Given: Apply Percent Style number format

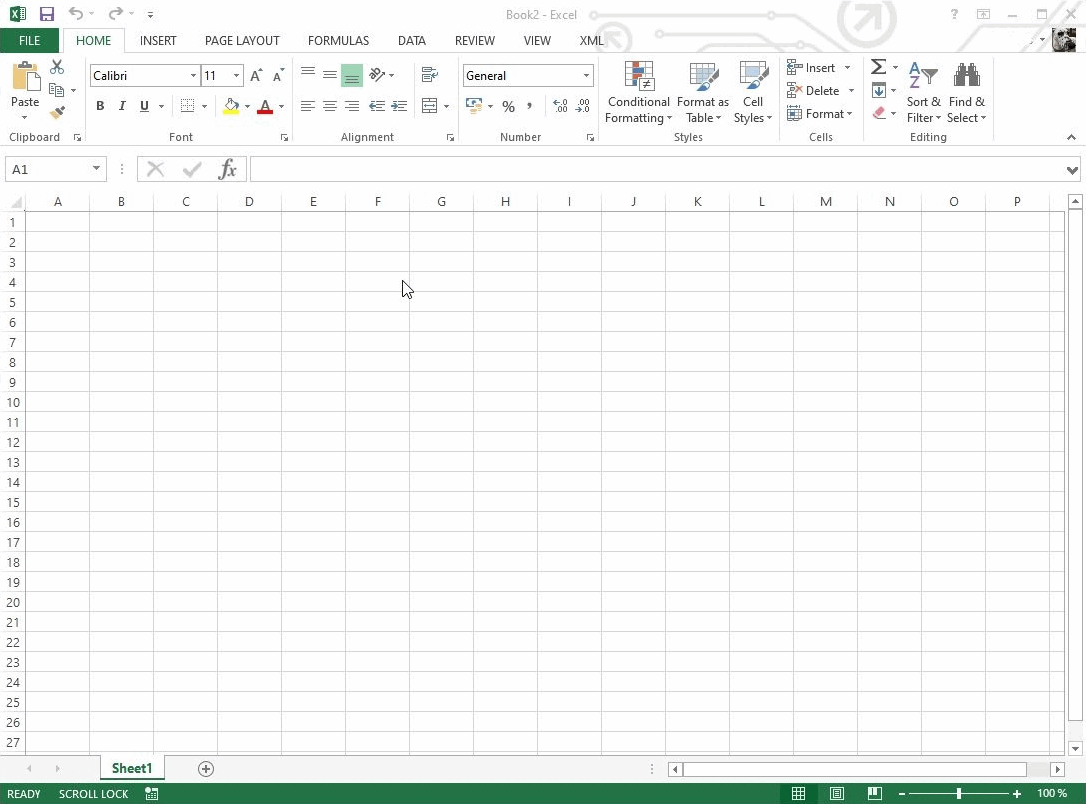Looking at the screenshot, I should (x=508, y=106).
